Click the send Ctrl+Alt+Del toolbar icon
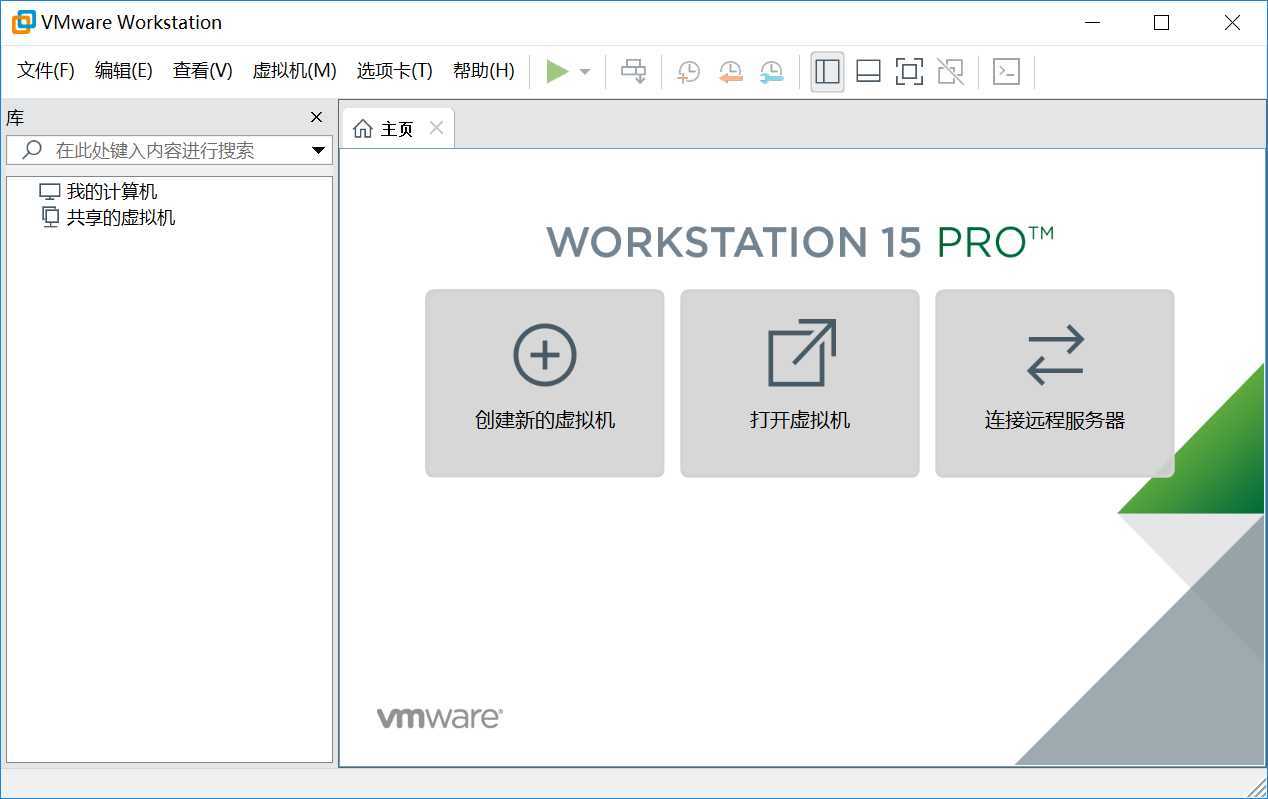 click(x=634, y=71)
